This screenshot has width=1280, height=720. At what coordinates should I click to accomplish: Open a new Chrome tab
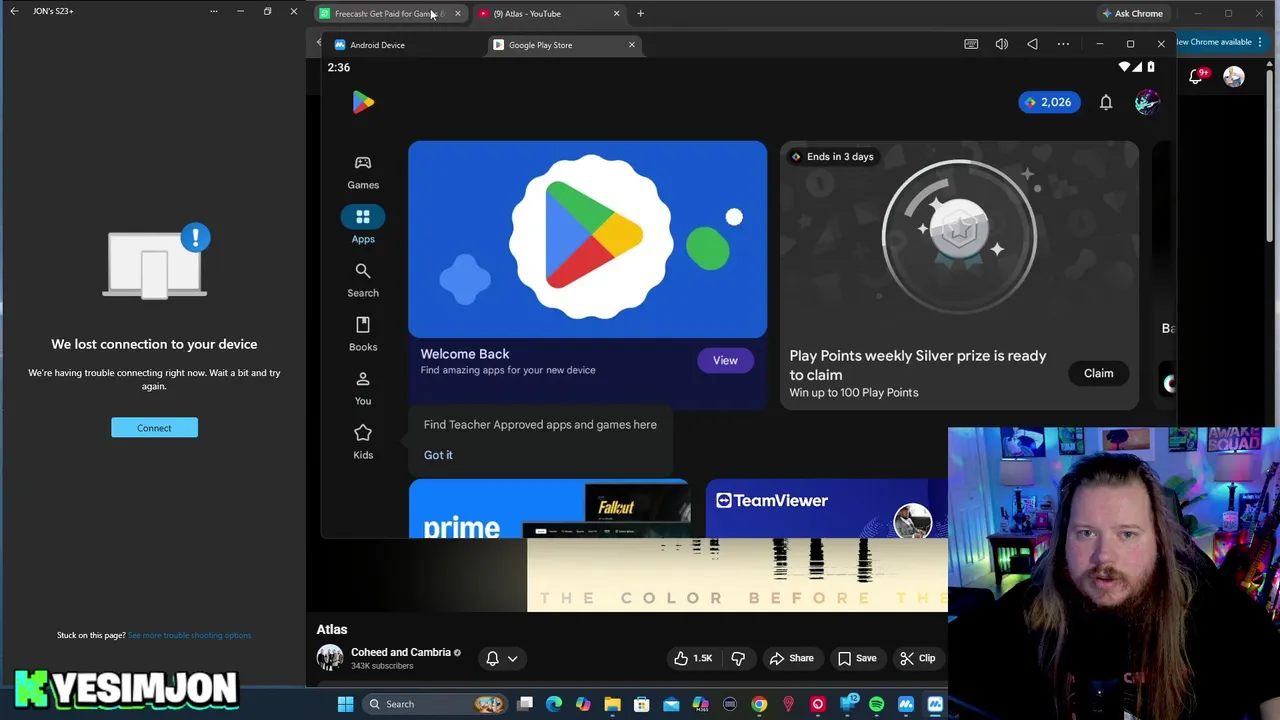tap(640, 14)
